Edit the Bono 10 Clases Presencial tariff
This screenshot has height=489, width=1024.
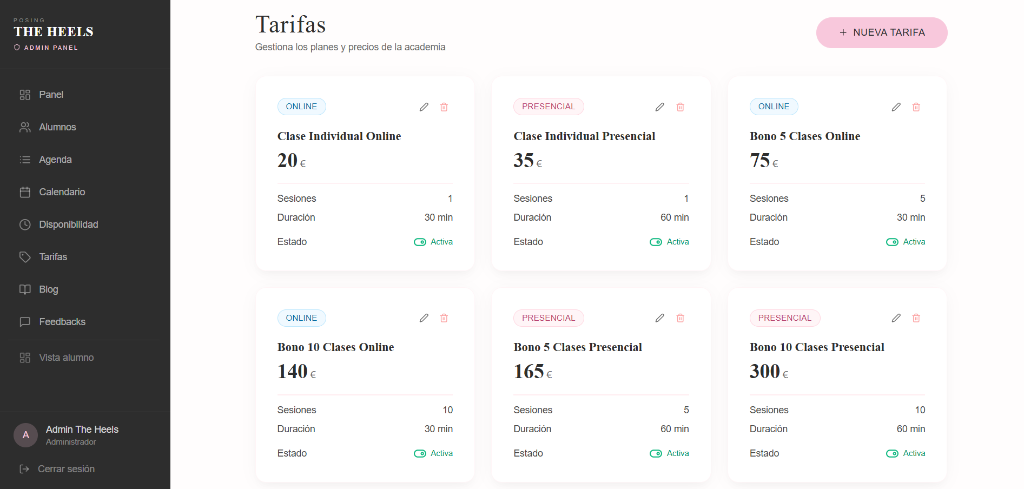896,318
